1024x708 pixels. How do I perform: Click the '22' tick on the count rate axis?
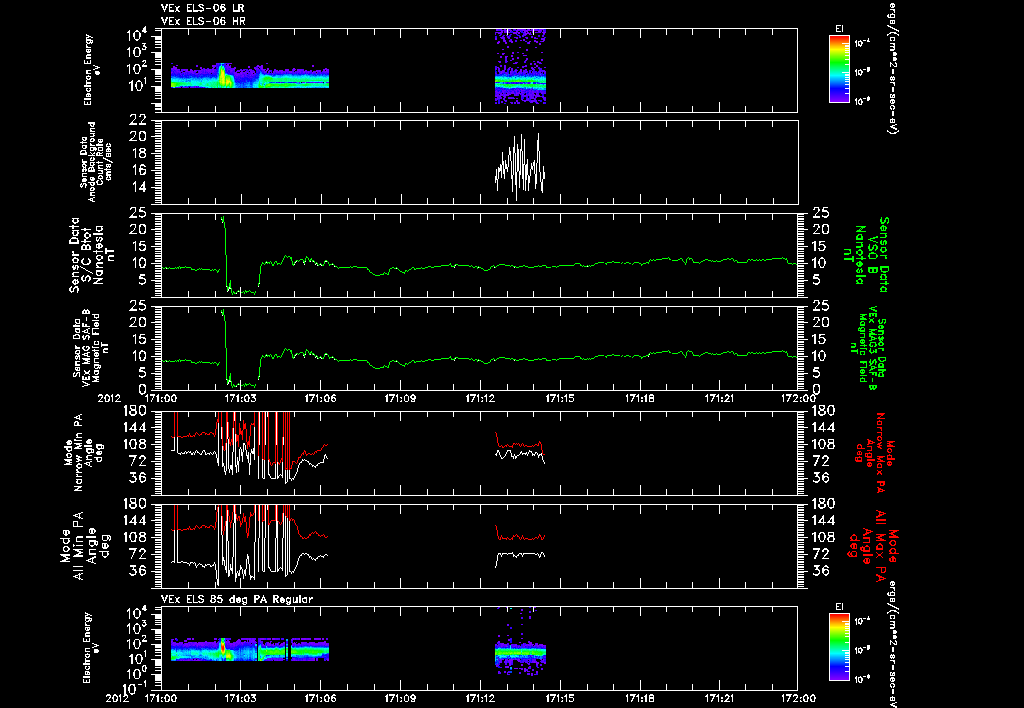point(137,120)
